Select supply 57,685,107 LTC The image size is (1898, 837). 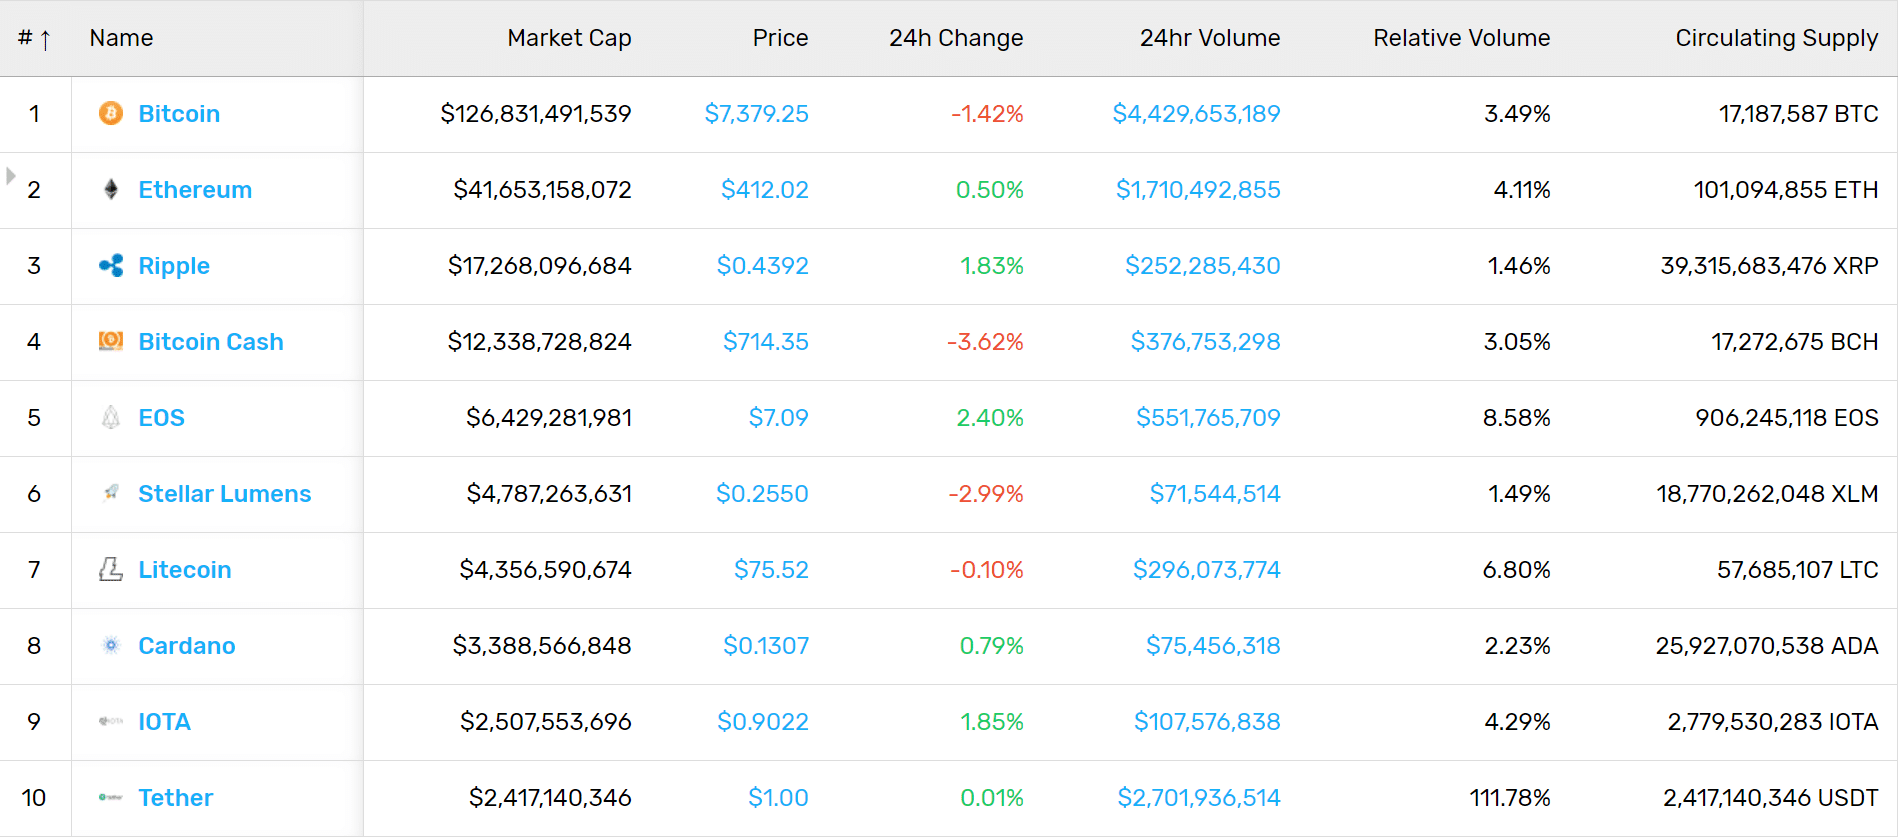tap(1798, 570)
